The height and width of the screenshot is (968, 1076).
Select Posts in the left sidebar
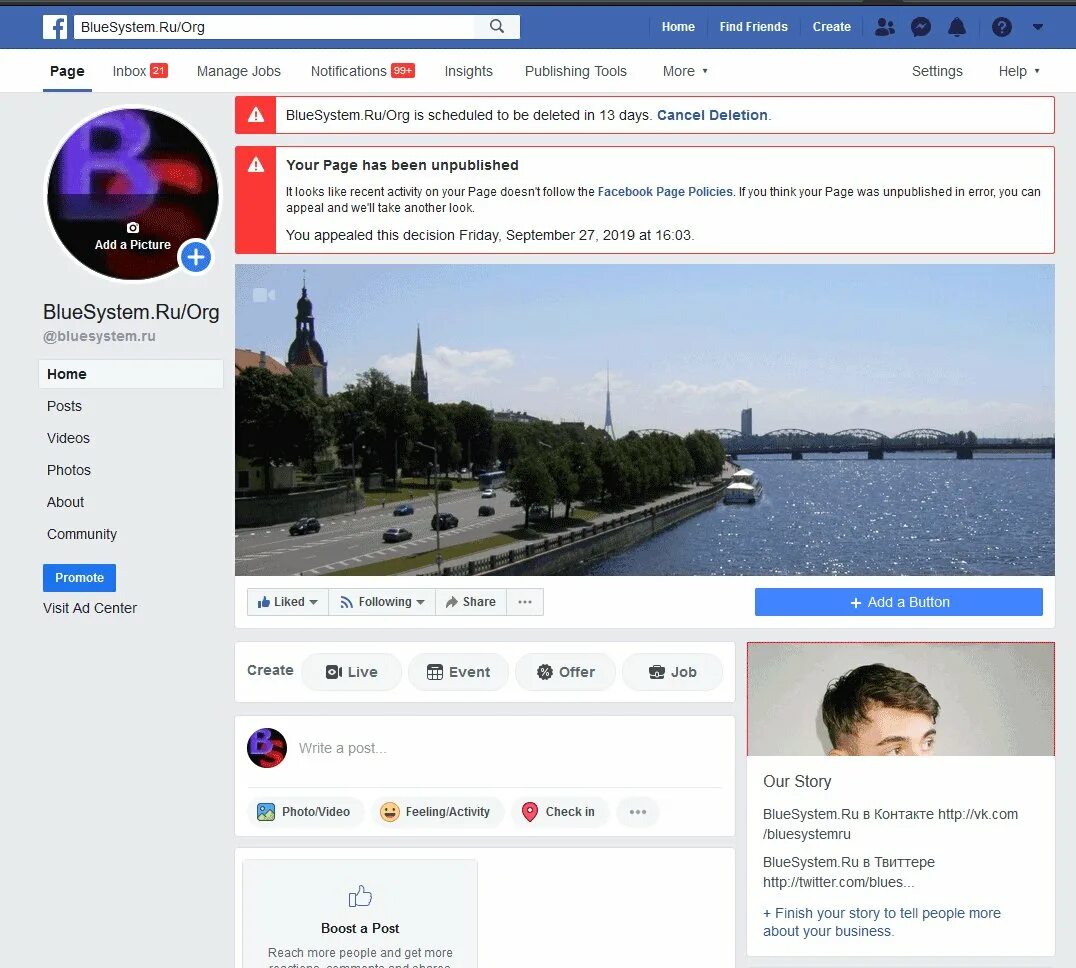point(65,406)
